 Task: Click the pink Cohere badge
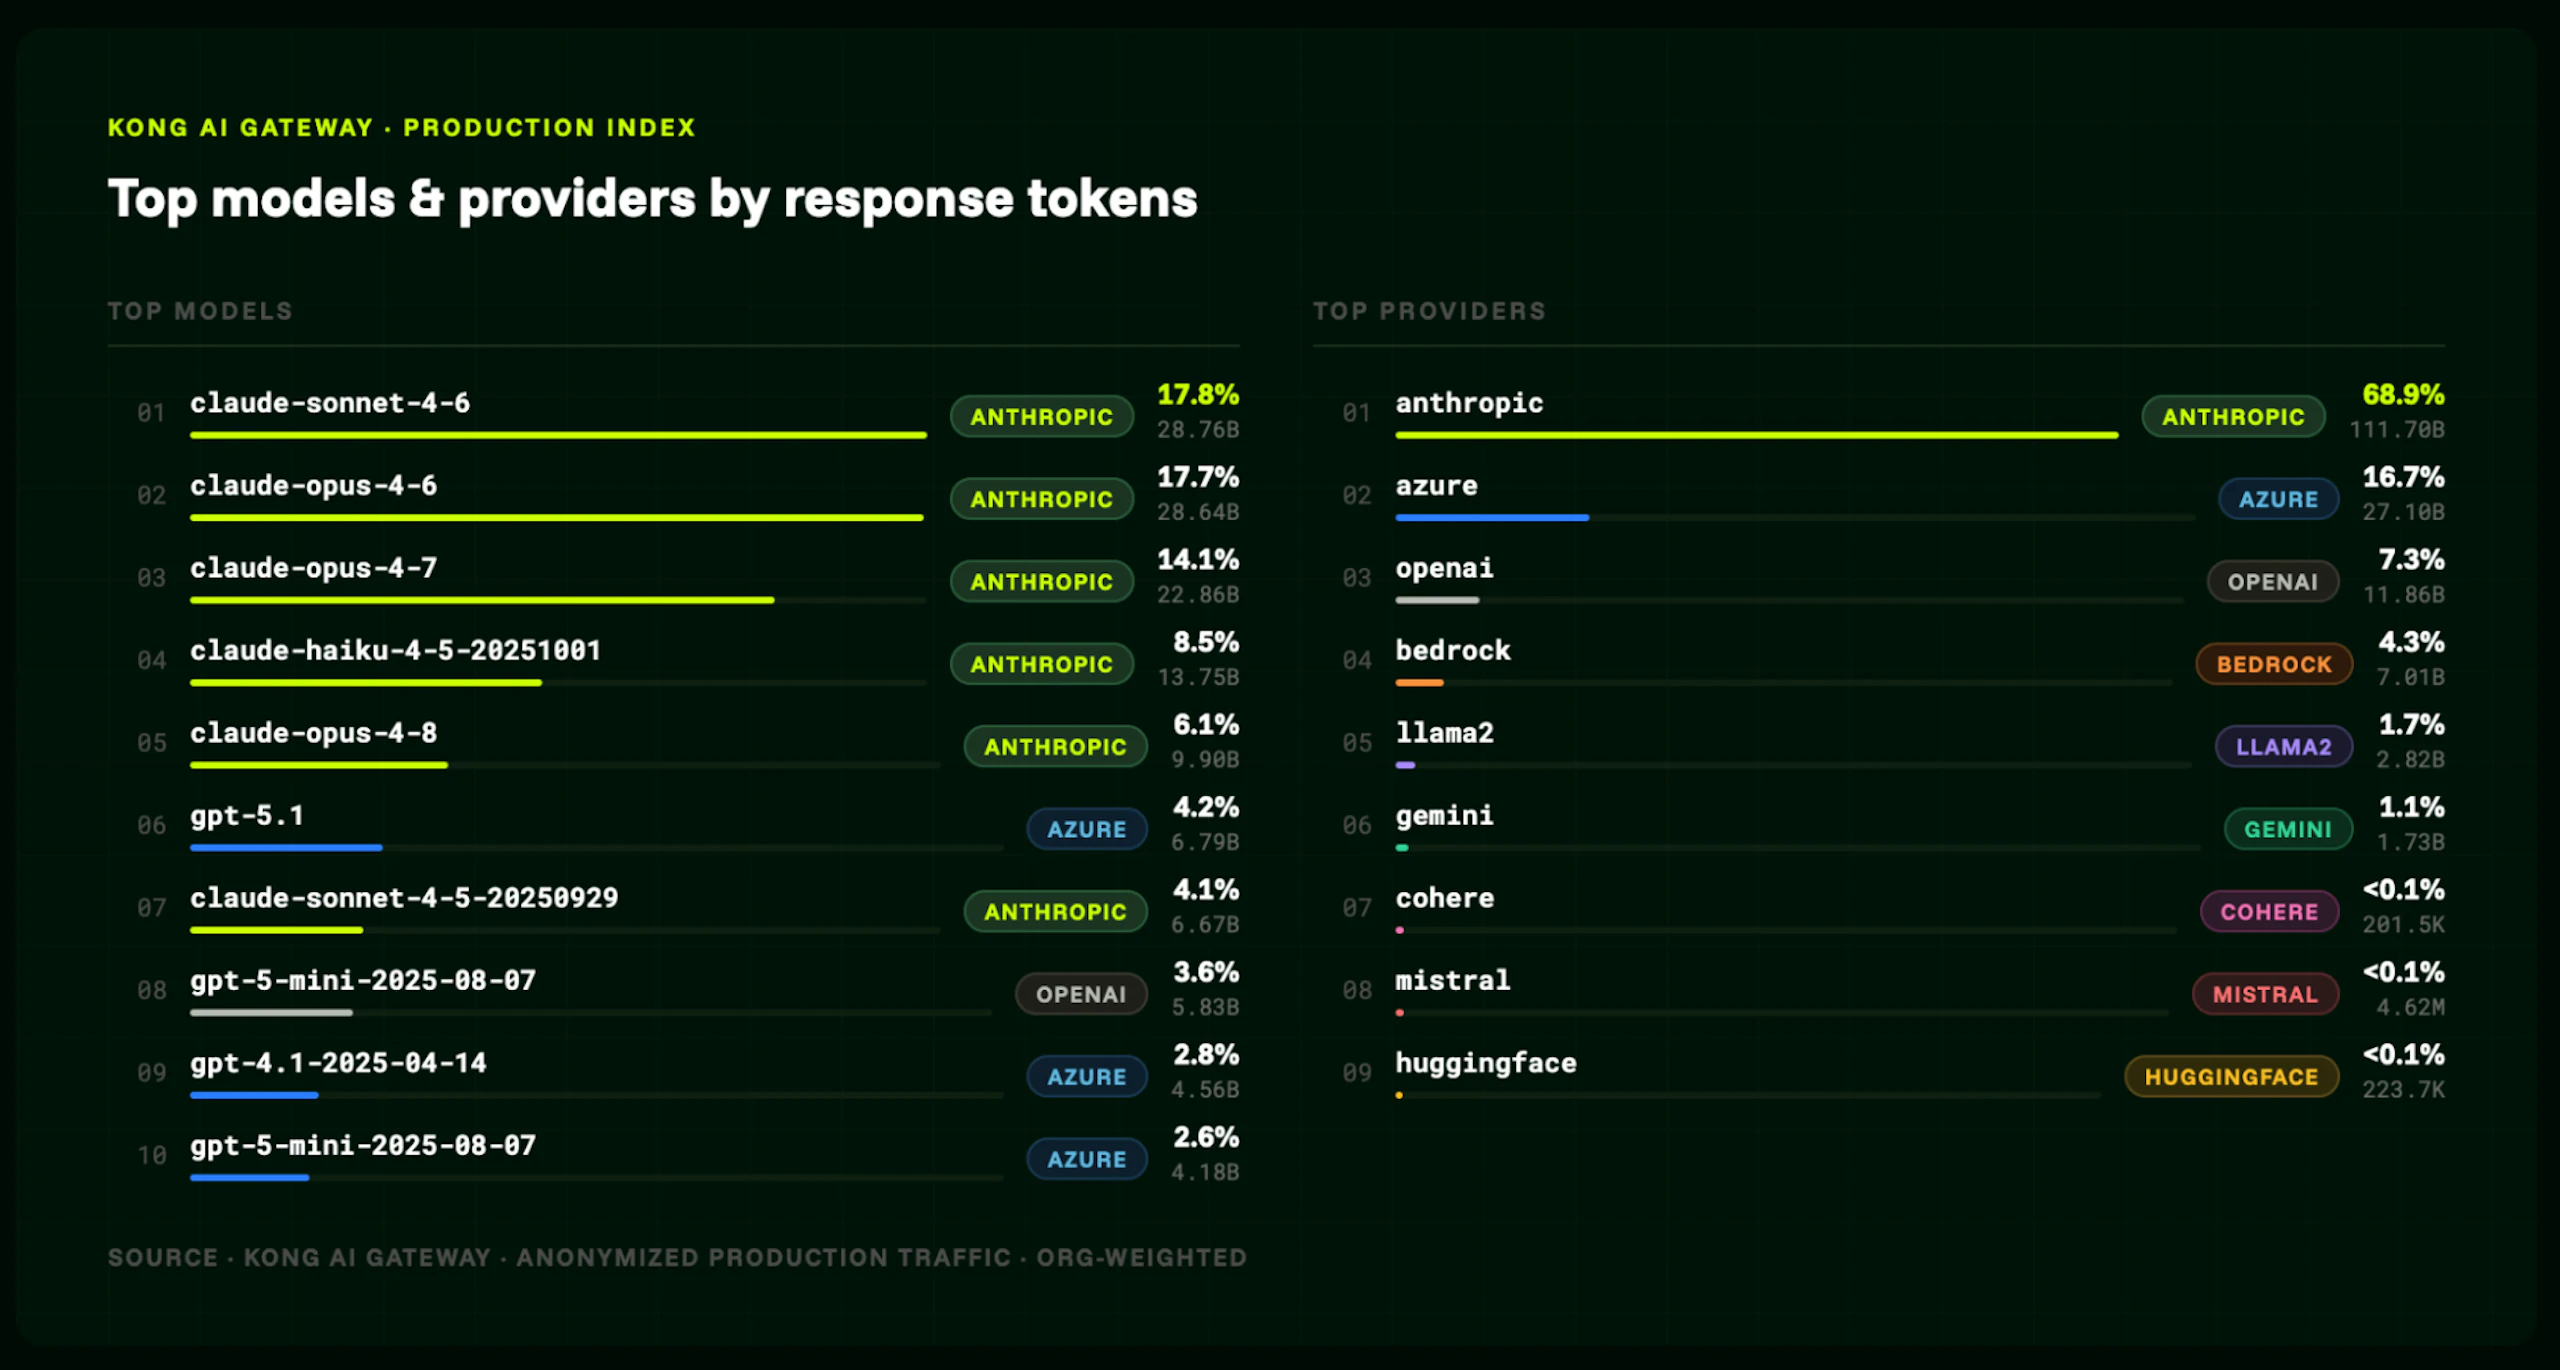[x=2269, y=912]
